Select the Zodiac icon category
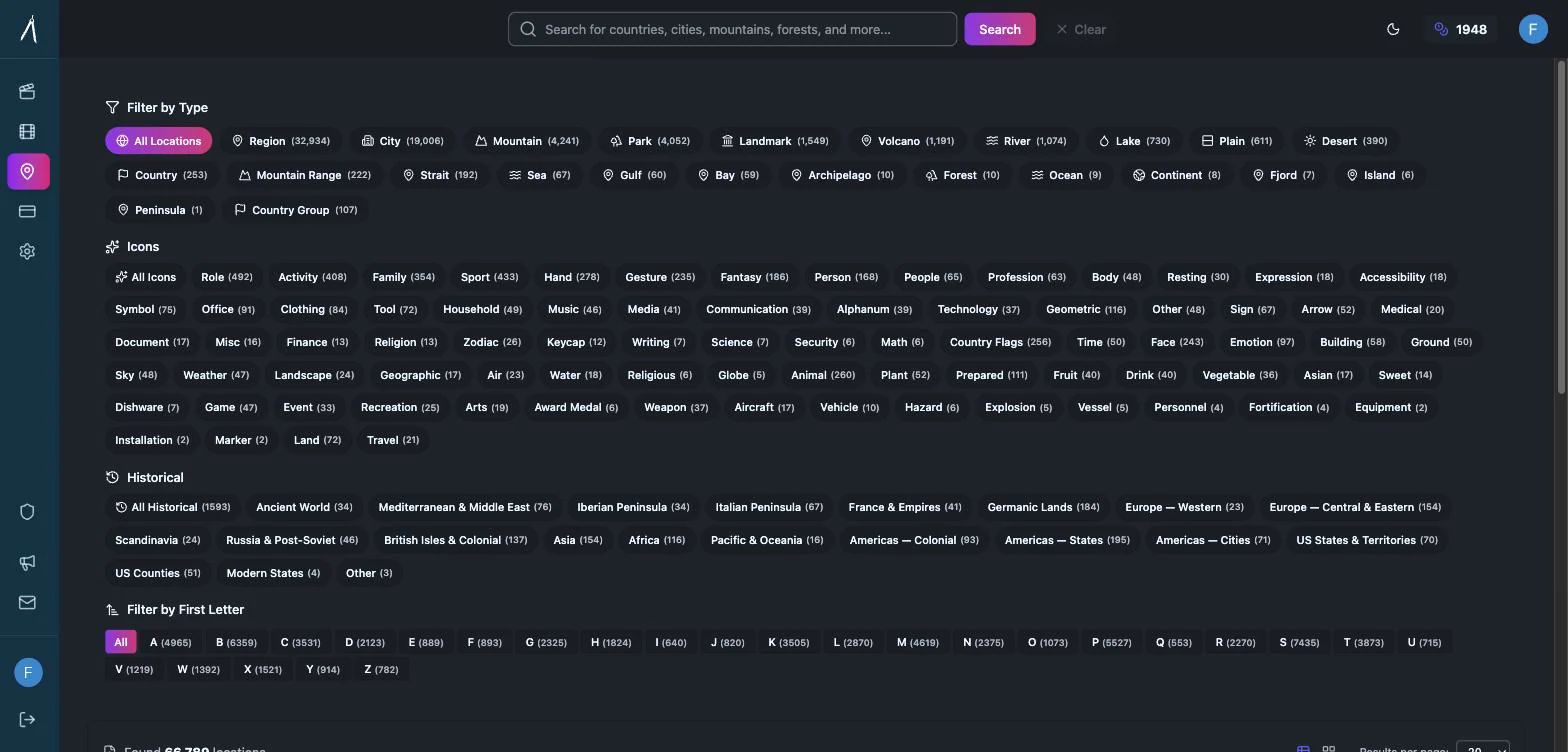1568x752 pixels. [492, 342]
